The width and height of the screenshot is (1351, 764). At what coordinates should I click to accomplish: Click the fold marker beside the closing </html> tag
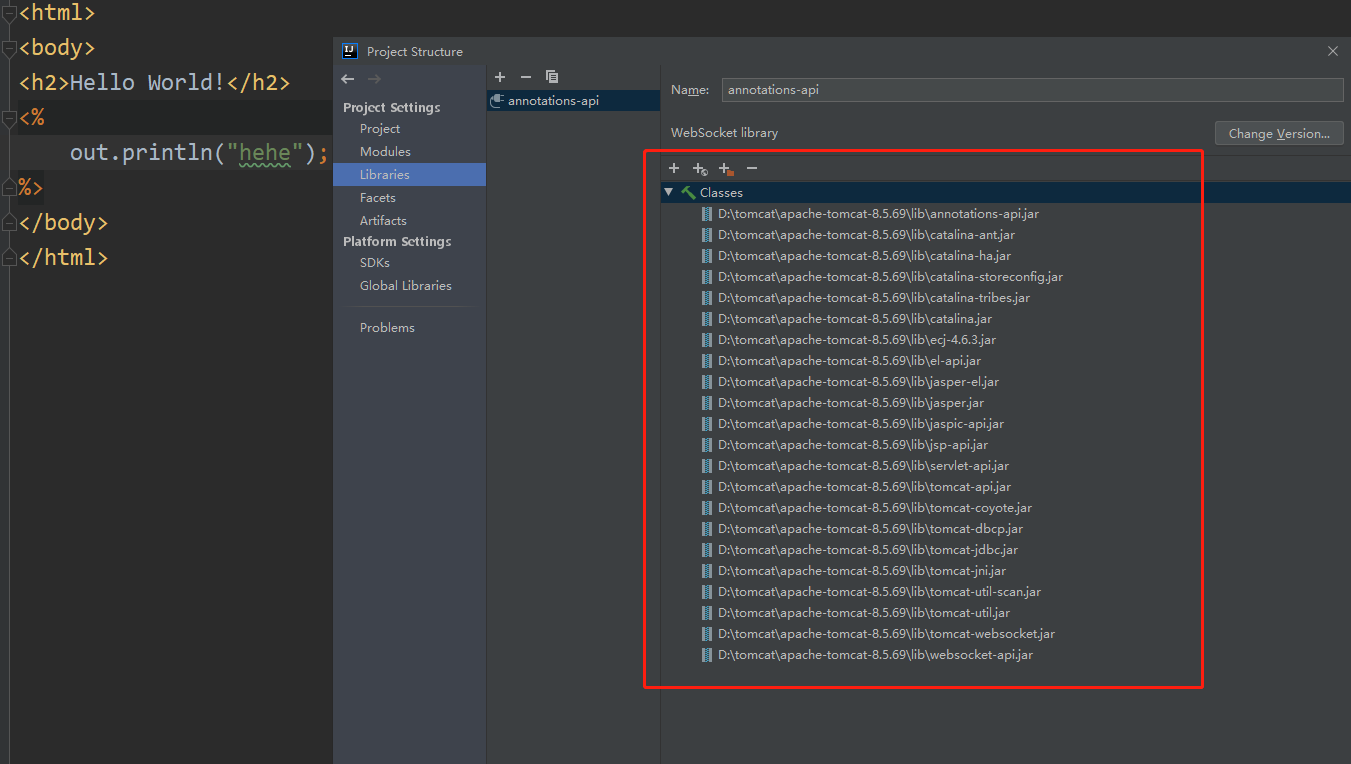coord(9,257)
